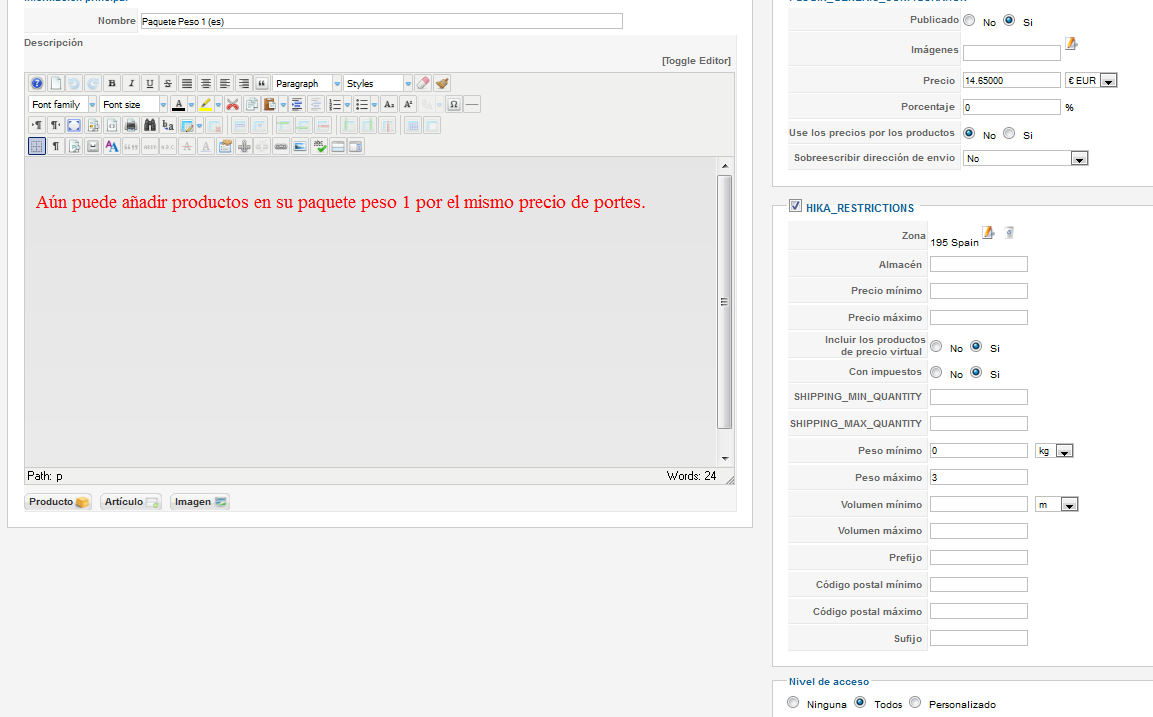This screenshot has height=717, width=1153.
Task: Insert a bulleted list
Action: click(362, 104)
